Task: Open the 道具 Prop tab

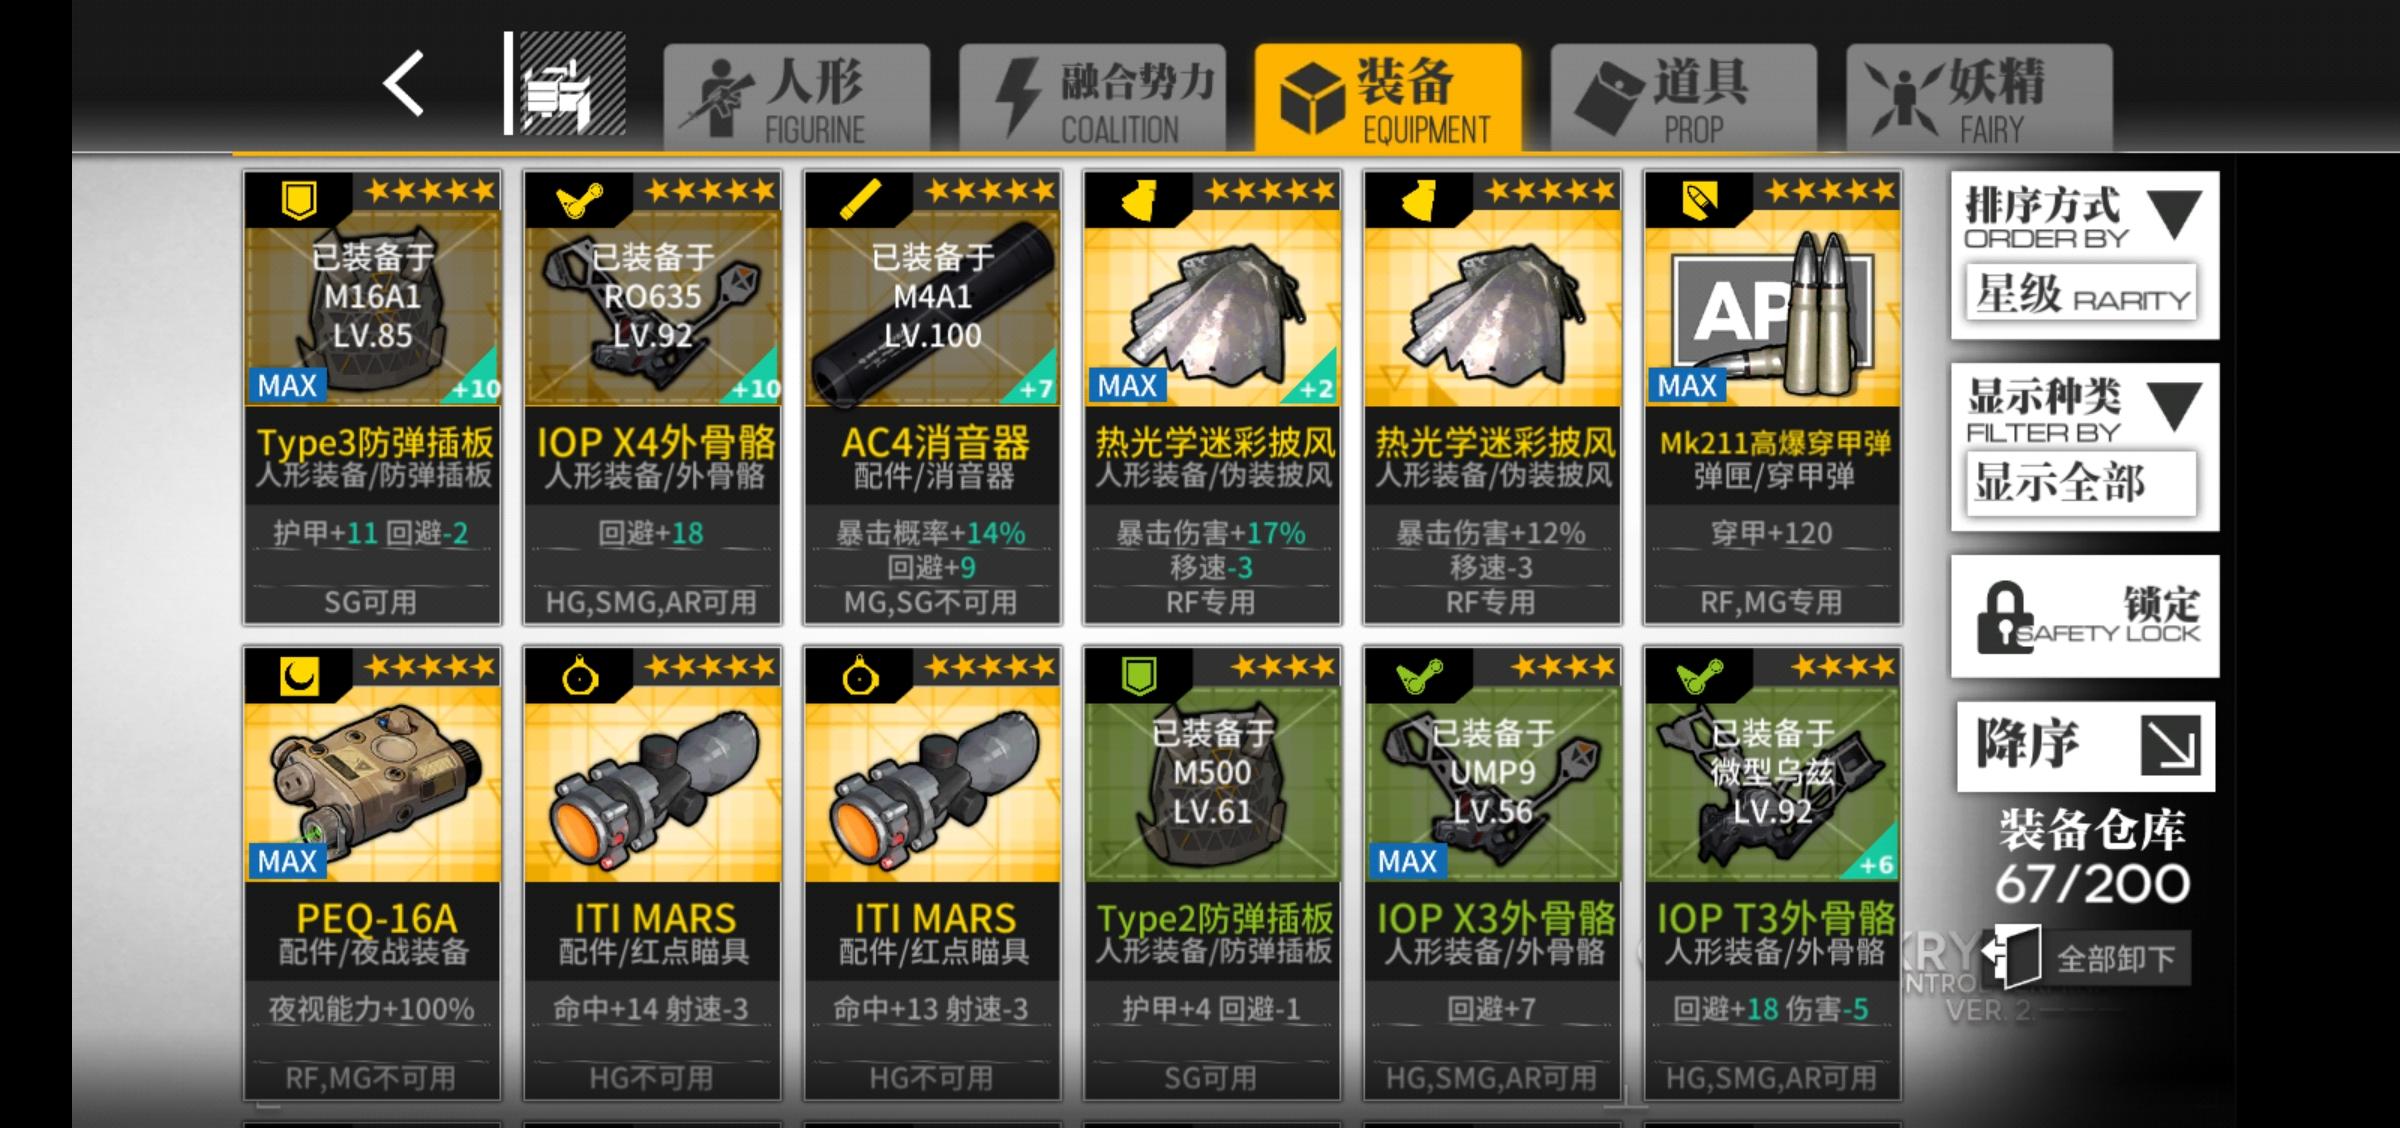Action: point(1683,98)
